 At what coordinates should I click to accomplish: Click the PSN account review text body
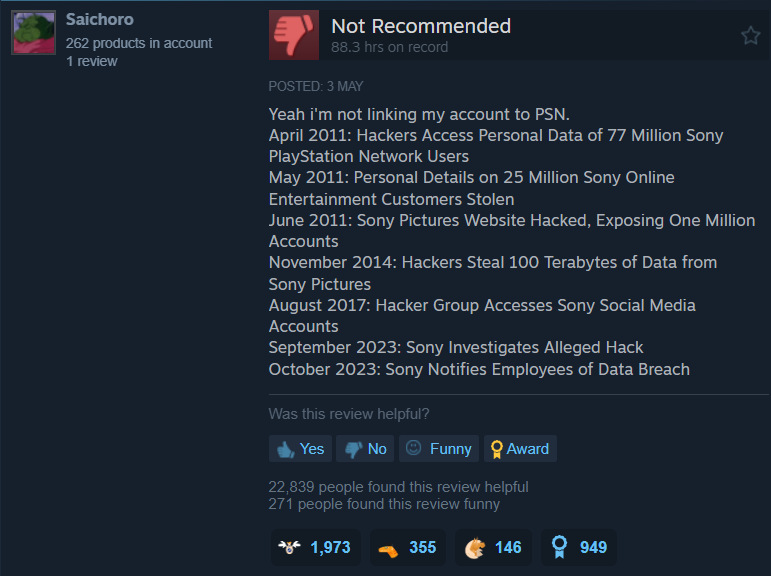pyautogui.click(x=512, y=242)
